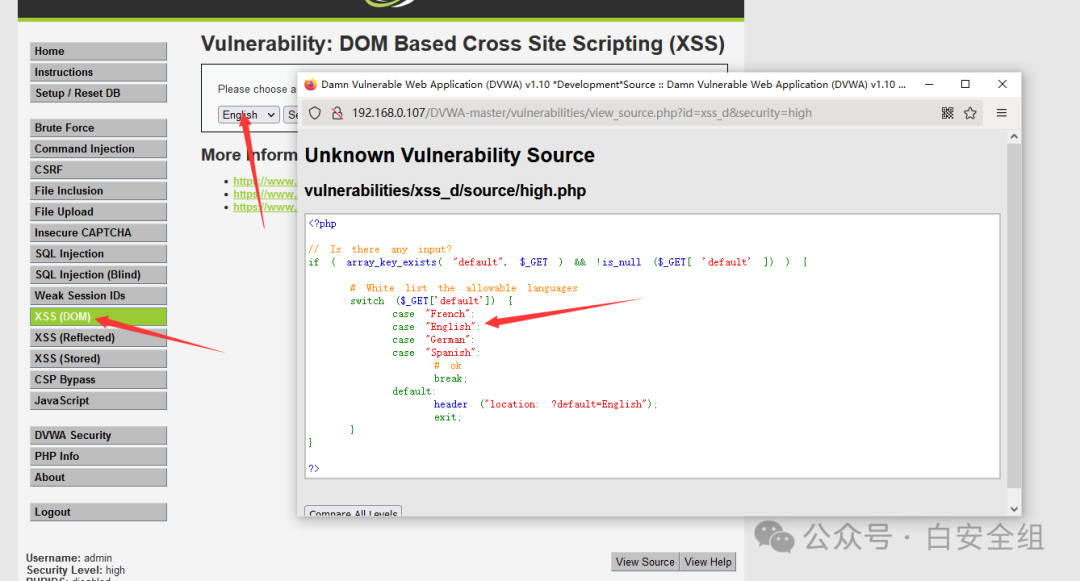
Task: Open Weak Session IDs page
Action: 98,296
